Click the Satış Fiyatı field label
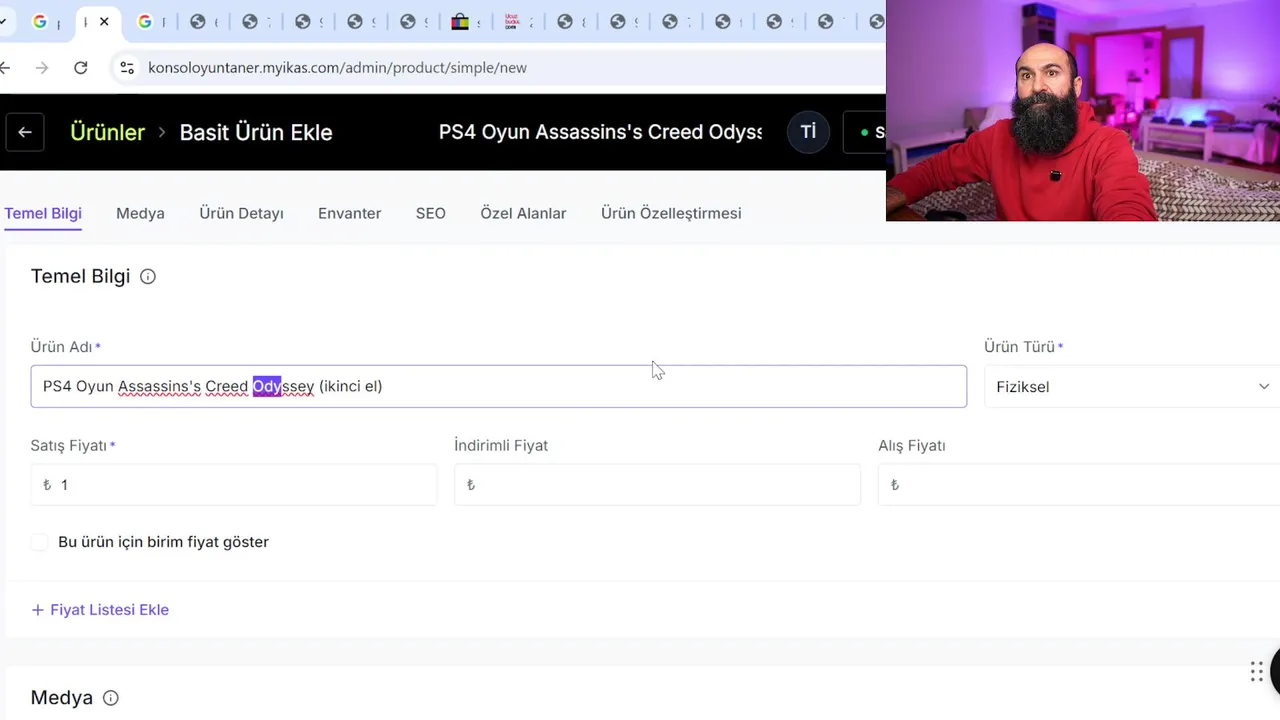Viewport: 1280px width, 720px height. pyautogui.click(x=69, y=446)
